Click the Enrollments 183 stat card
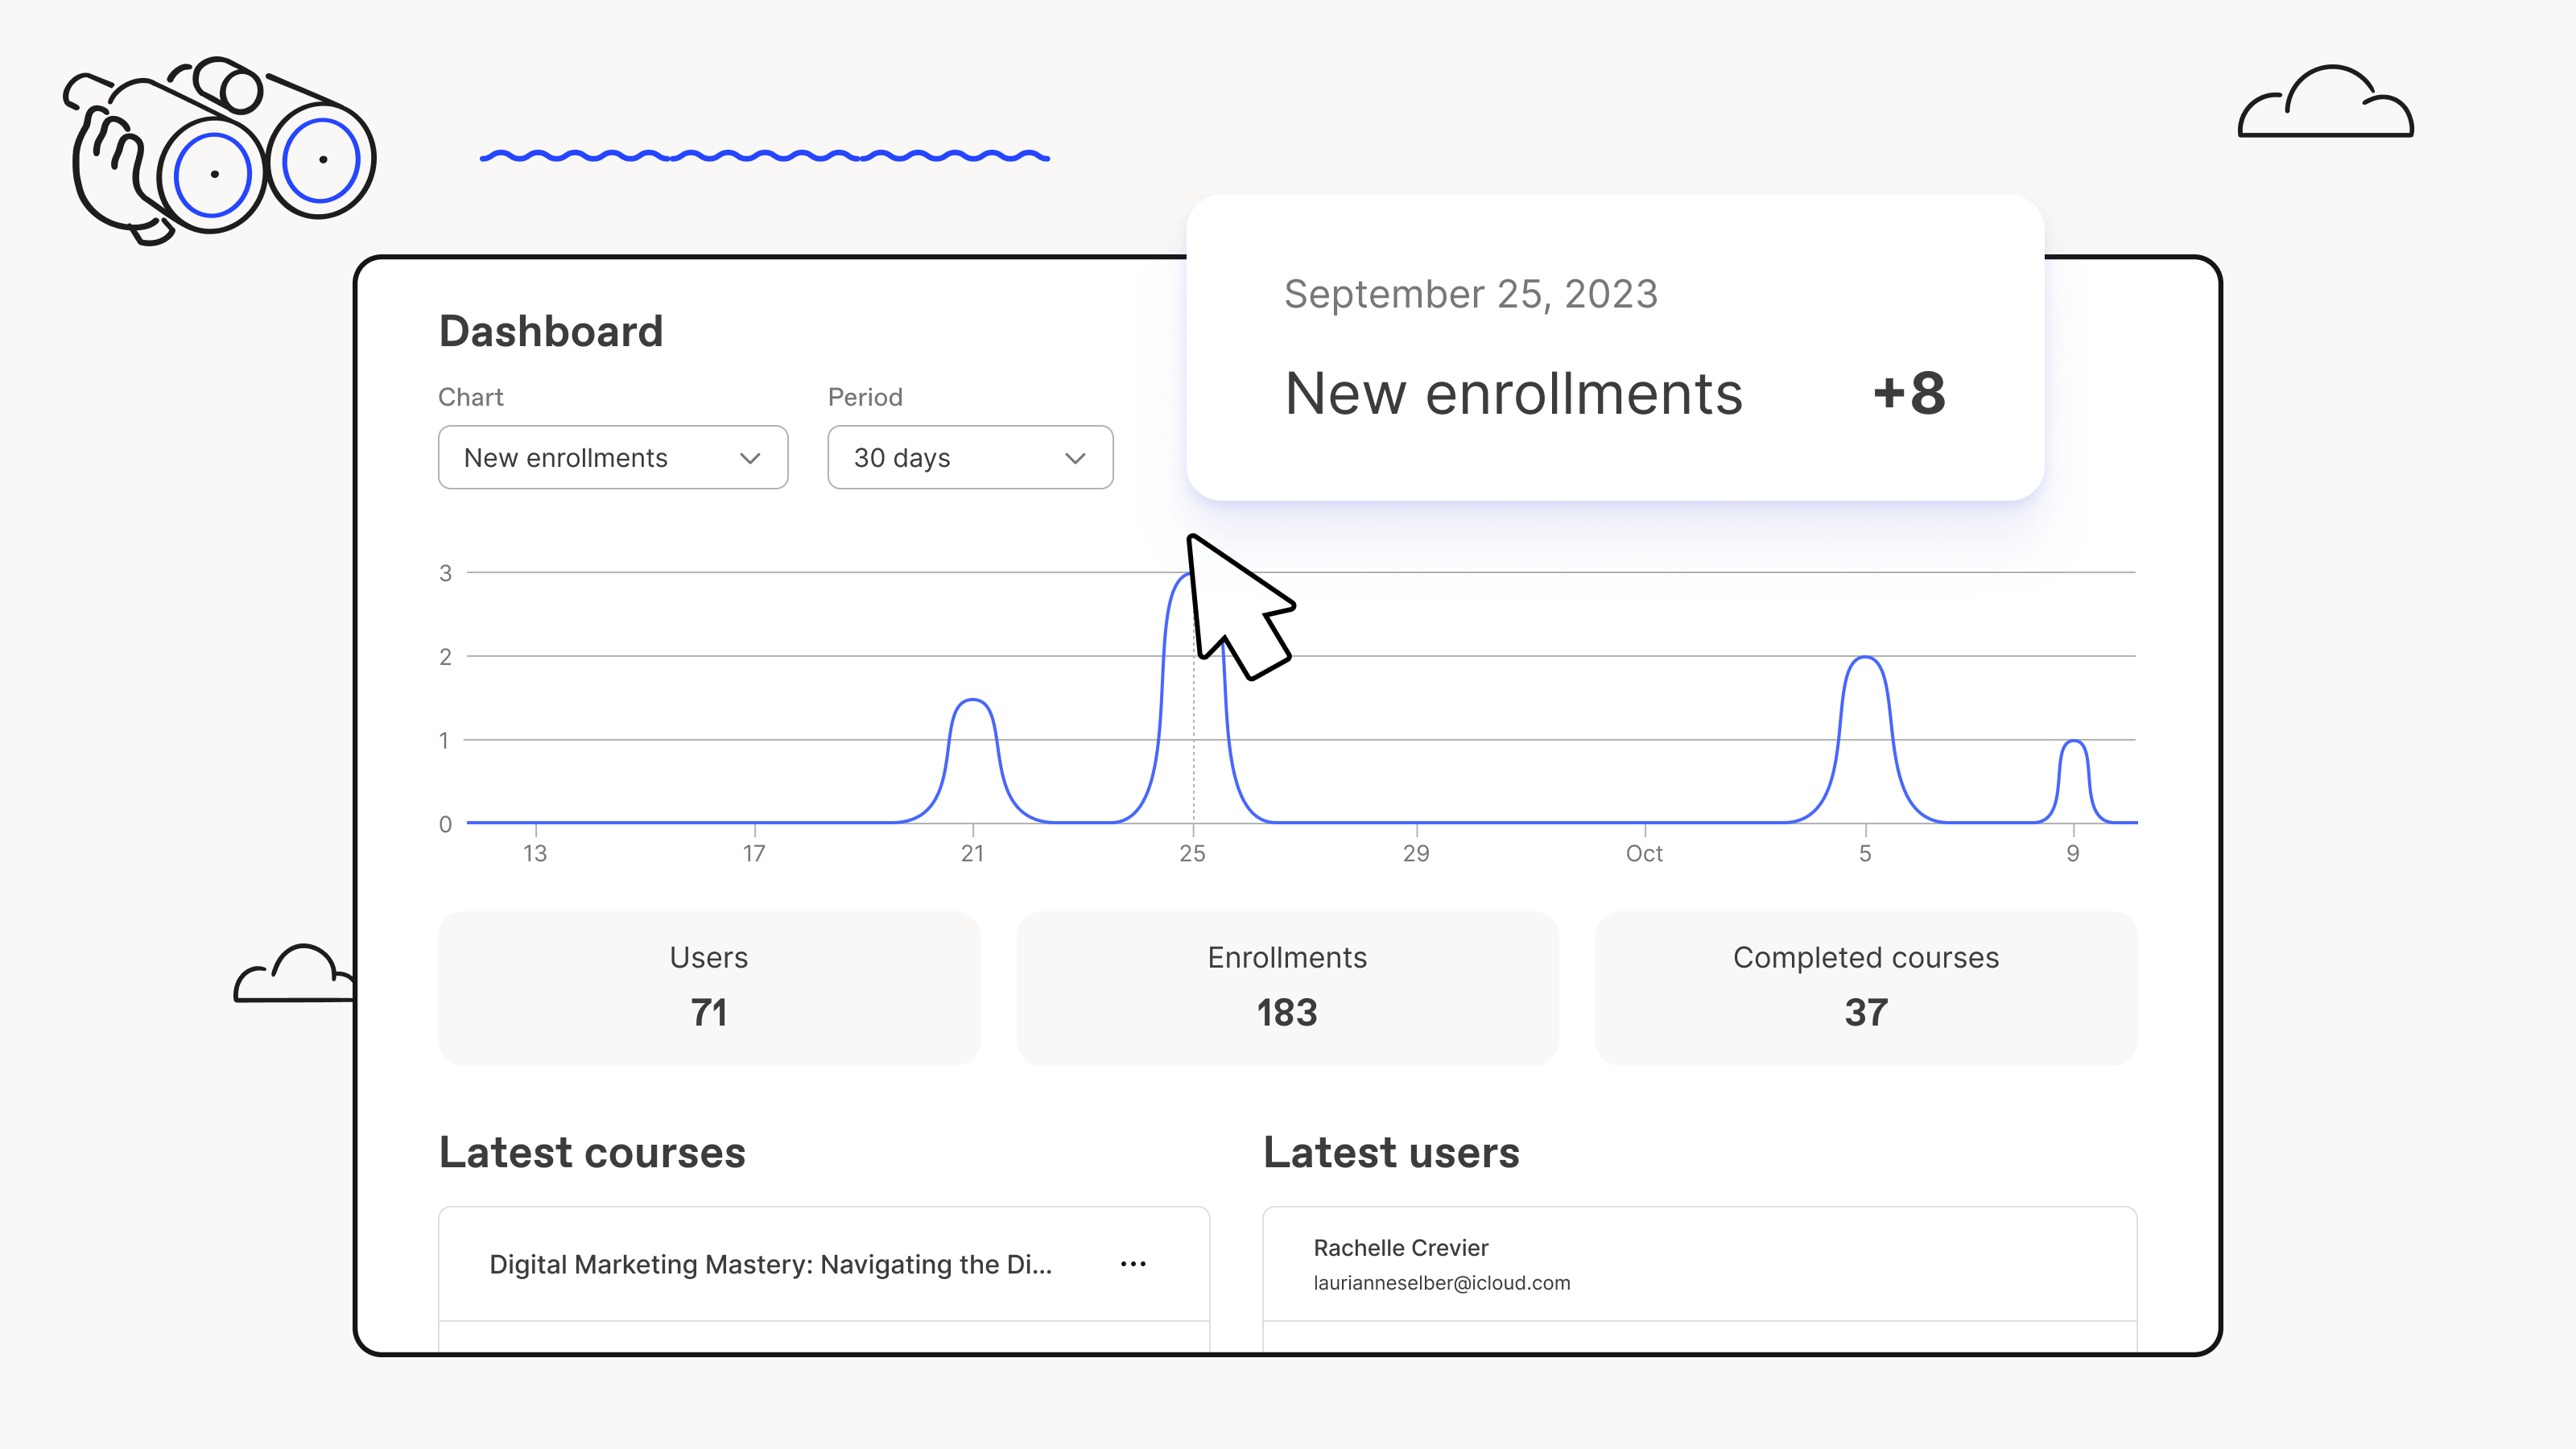Screen dimensions: 2576x1449 pos(1287,987)
